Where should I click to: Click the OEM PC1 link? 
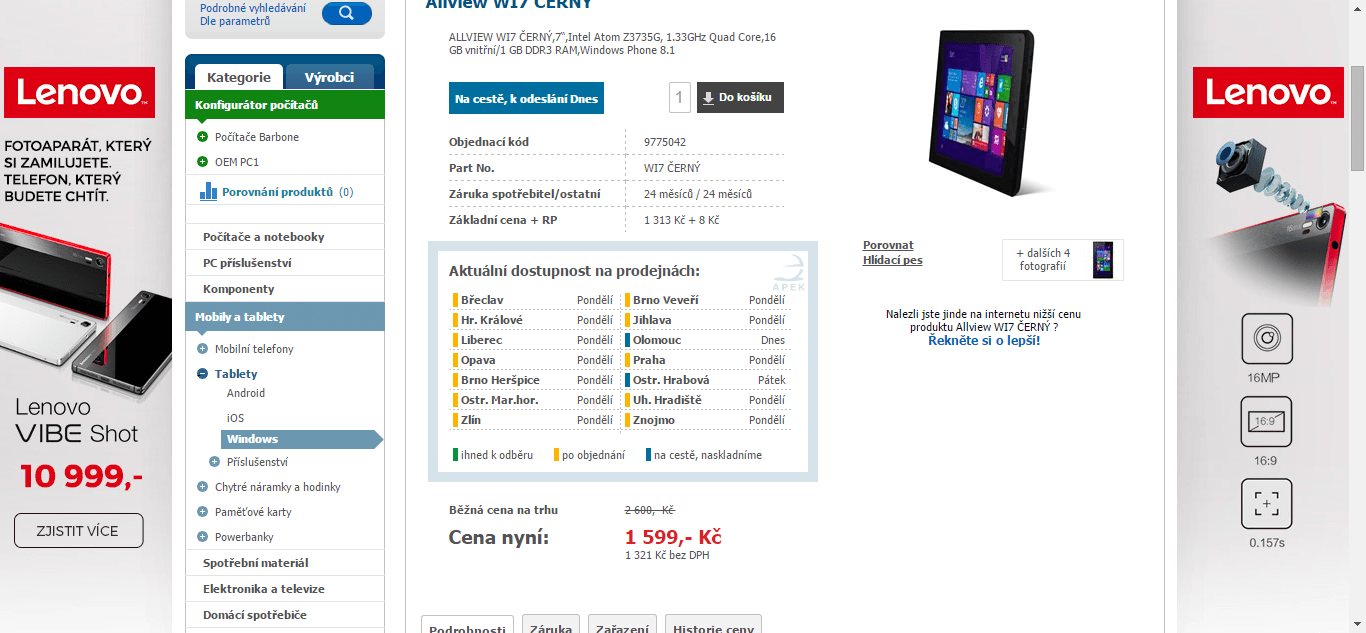click(x=237, y=162)
